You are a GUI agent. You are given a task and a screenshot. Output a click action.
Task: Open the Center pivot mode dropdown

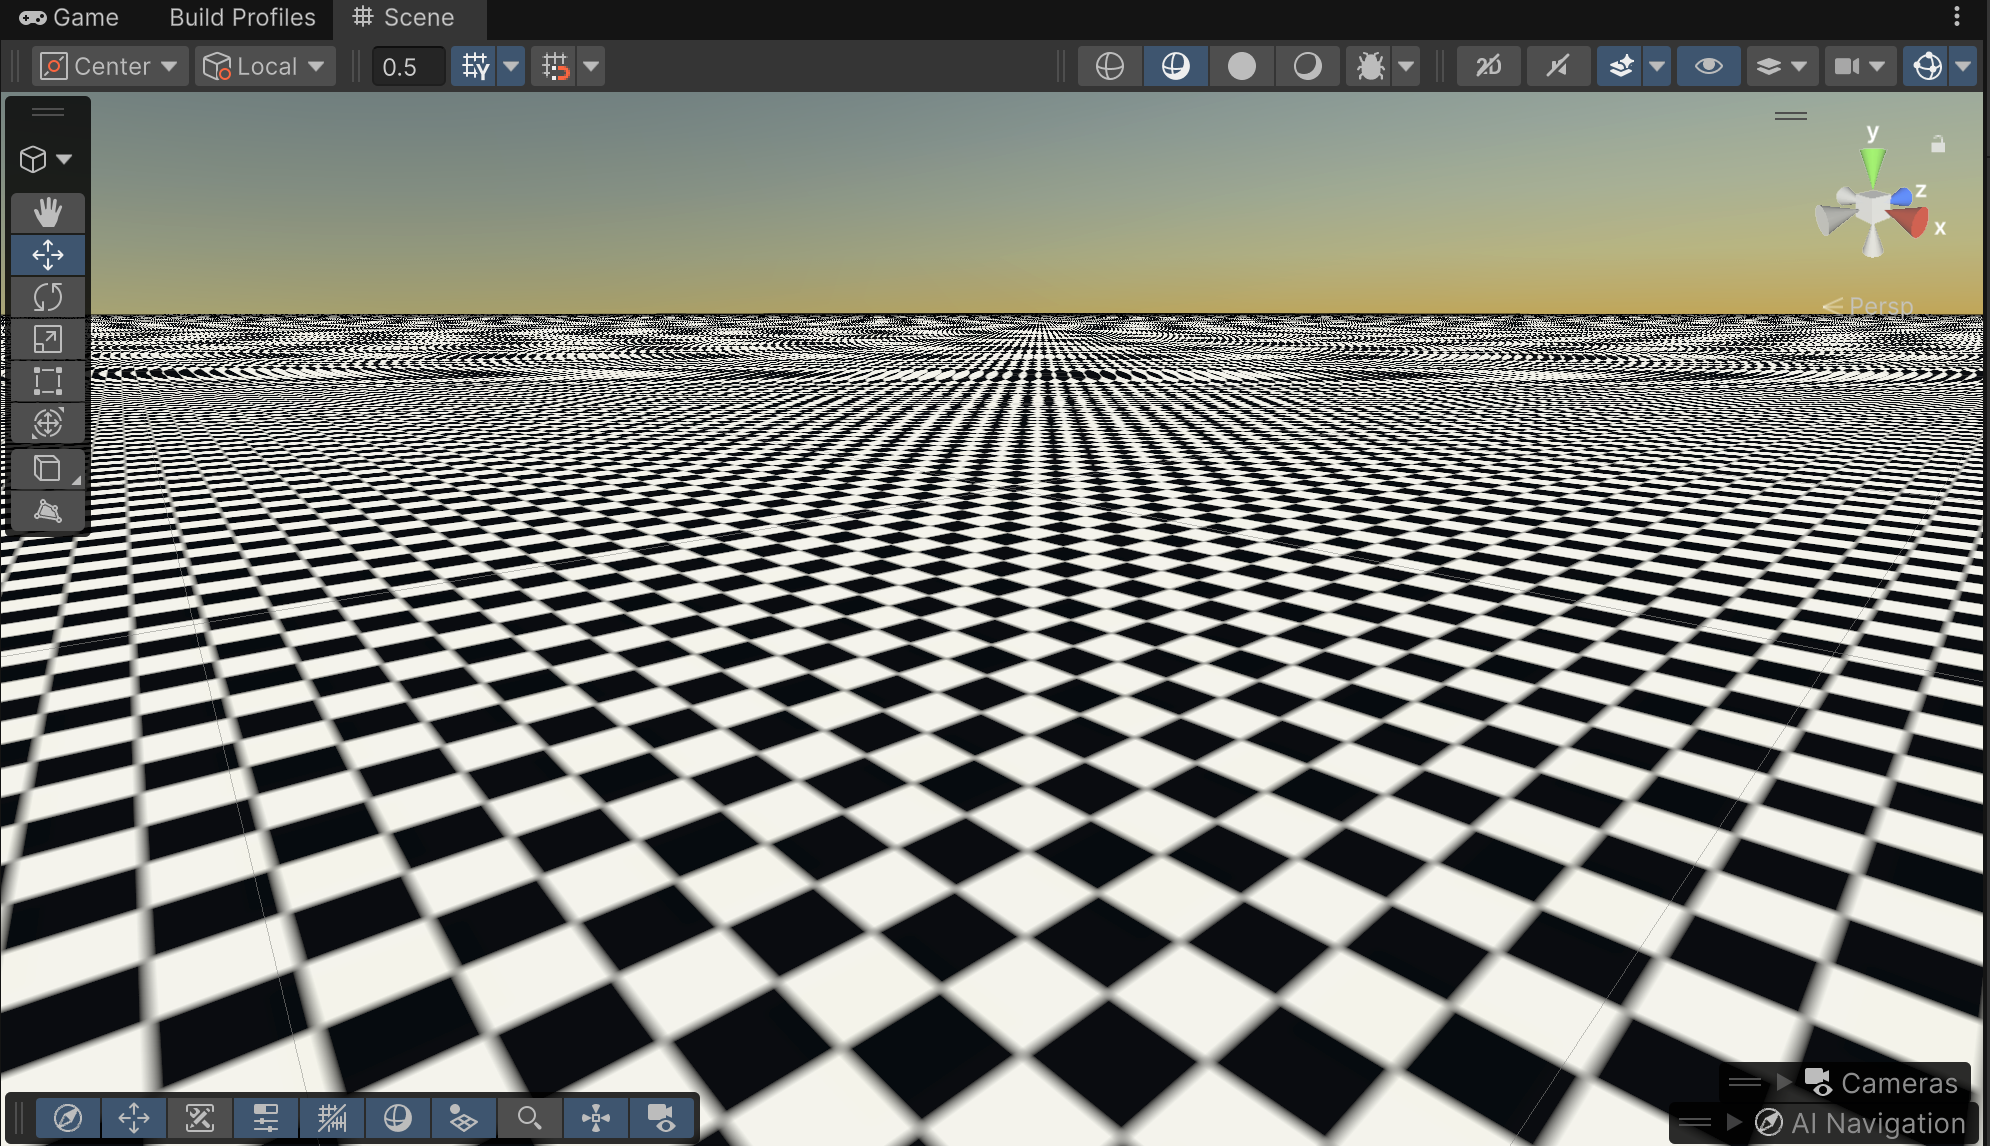tap(109, 66)
